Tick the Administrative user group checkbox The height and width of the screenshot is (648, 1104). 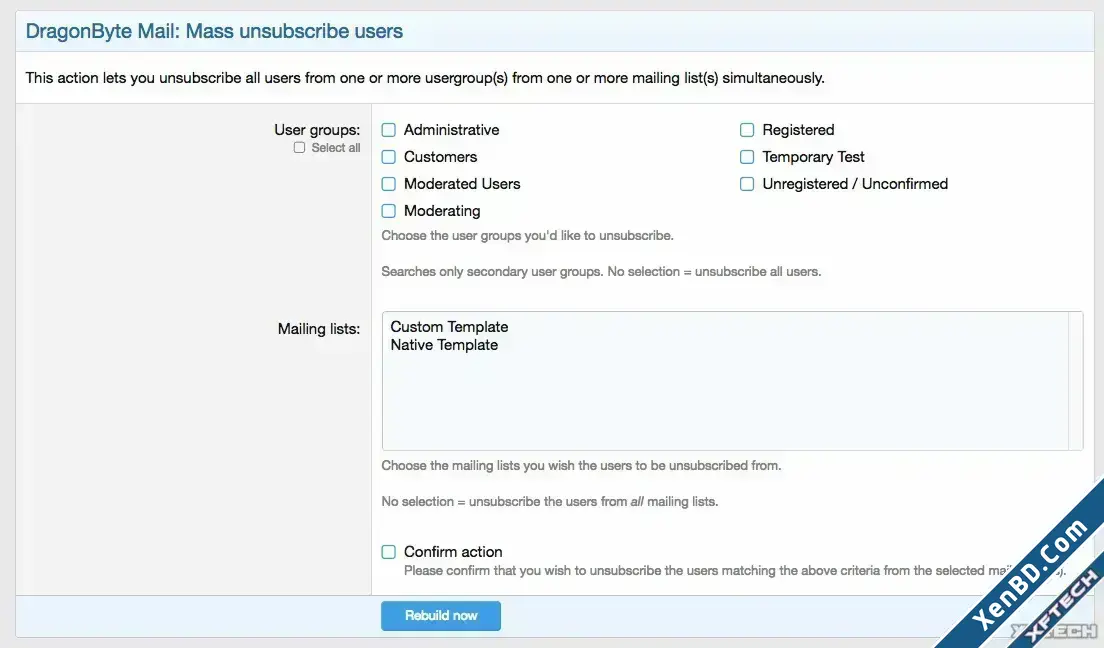pos(389,130)
